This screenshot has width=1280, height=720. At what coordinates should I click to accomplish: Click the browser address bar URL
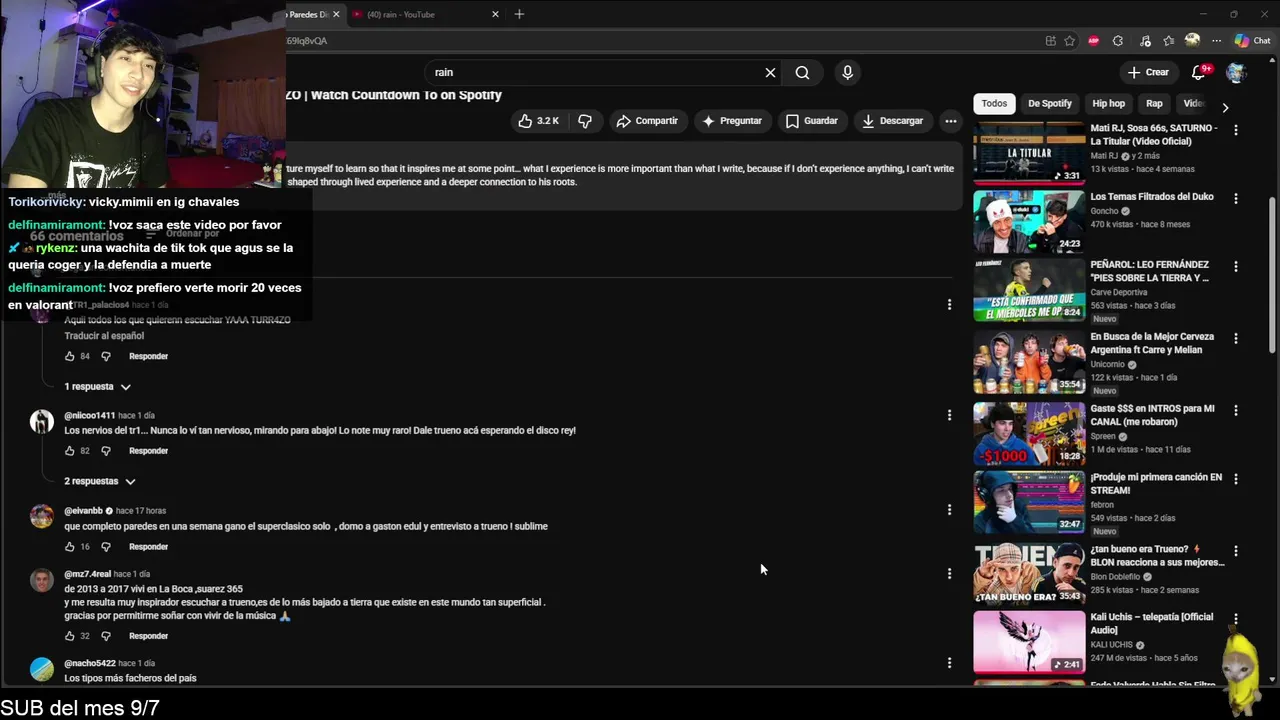point(307,41)
